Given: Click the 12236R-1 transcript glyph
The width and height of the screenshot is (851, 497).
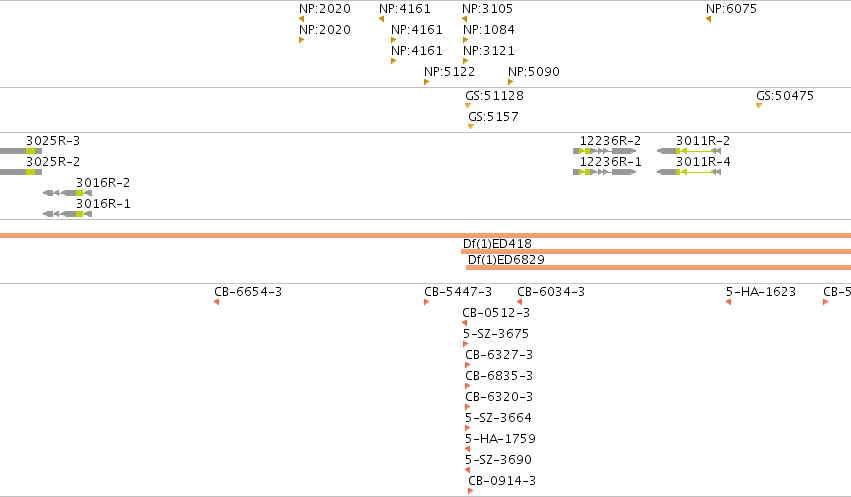Looking at the screenshot, I should (x=605, y=172).
